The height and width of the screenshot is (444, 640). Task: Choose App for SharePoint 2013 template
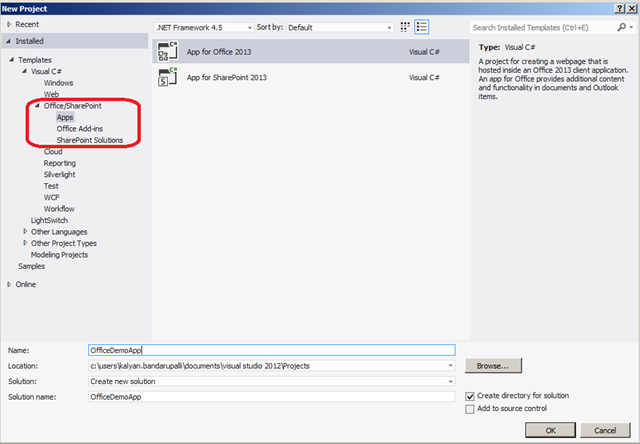click(311, 77)
